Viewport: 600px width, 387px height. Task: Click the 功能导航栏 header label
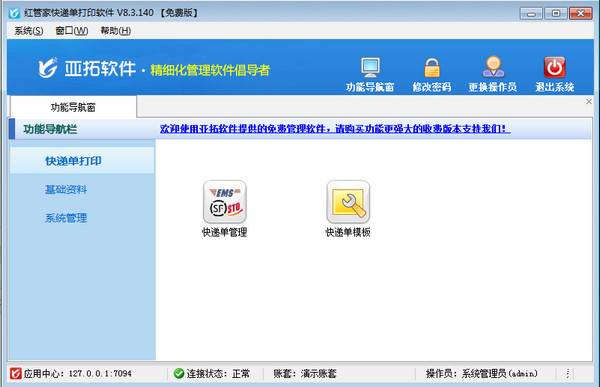(x=50, y=129)
